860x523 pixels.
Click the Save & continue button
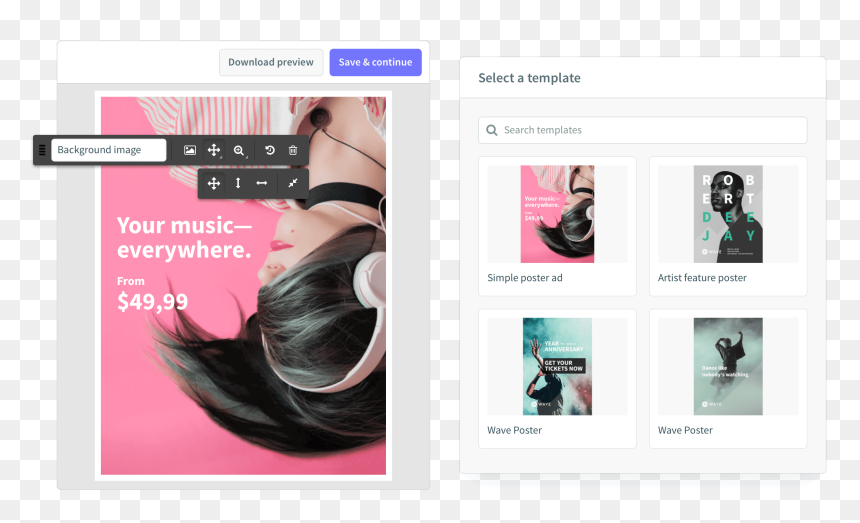pyautogui.click(x=376, y=62)
